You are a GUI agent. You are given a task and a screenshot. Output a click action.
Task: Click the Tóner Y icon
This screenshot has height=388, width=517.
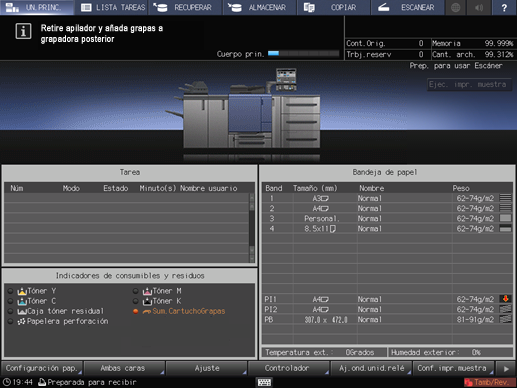point(22,291)
